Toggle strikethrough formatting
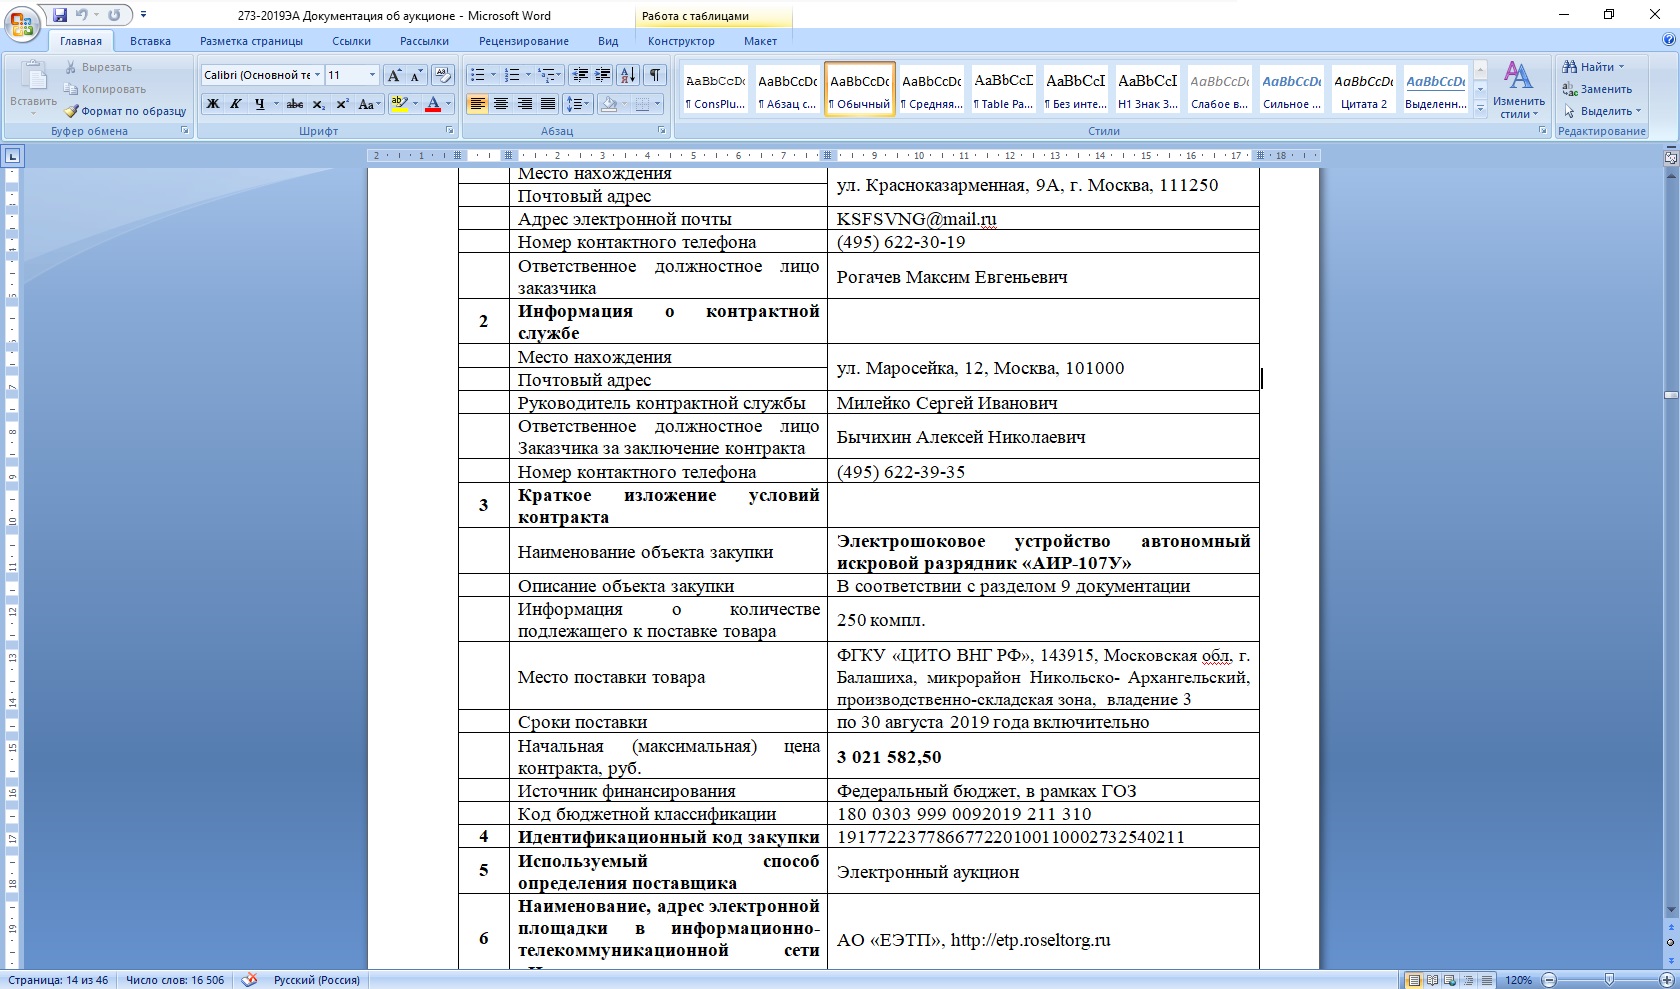The image size is (1680, 989). tap(295, 104)
